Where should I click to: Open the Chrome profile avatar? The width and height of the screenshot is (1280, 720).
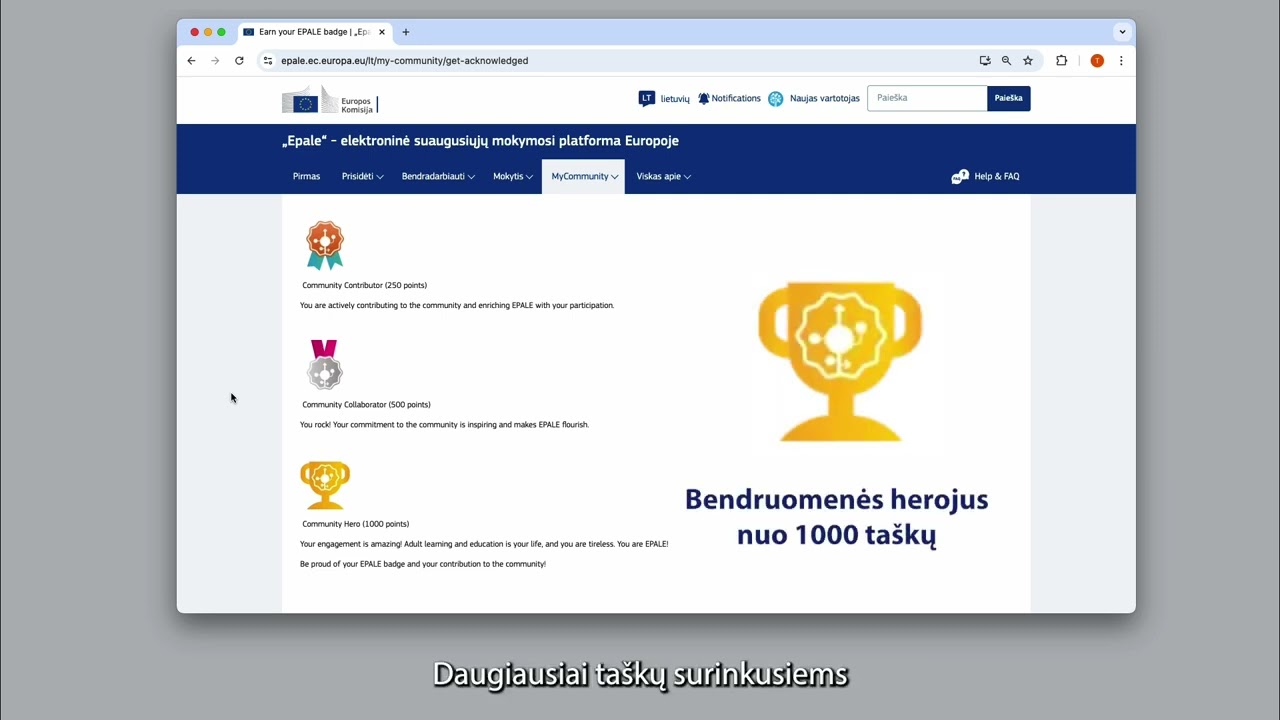pos(1097,61)
